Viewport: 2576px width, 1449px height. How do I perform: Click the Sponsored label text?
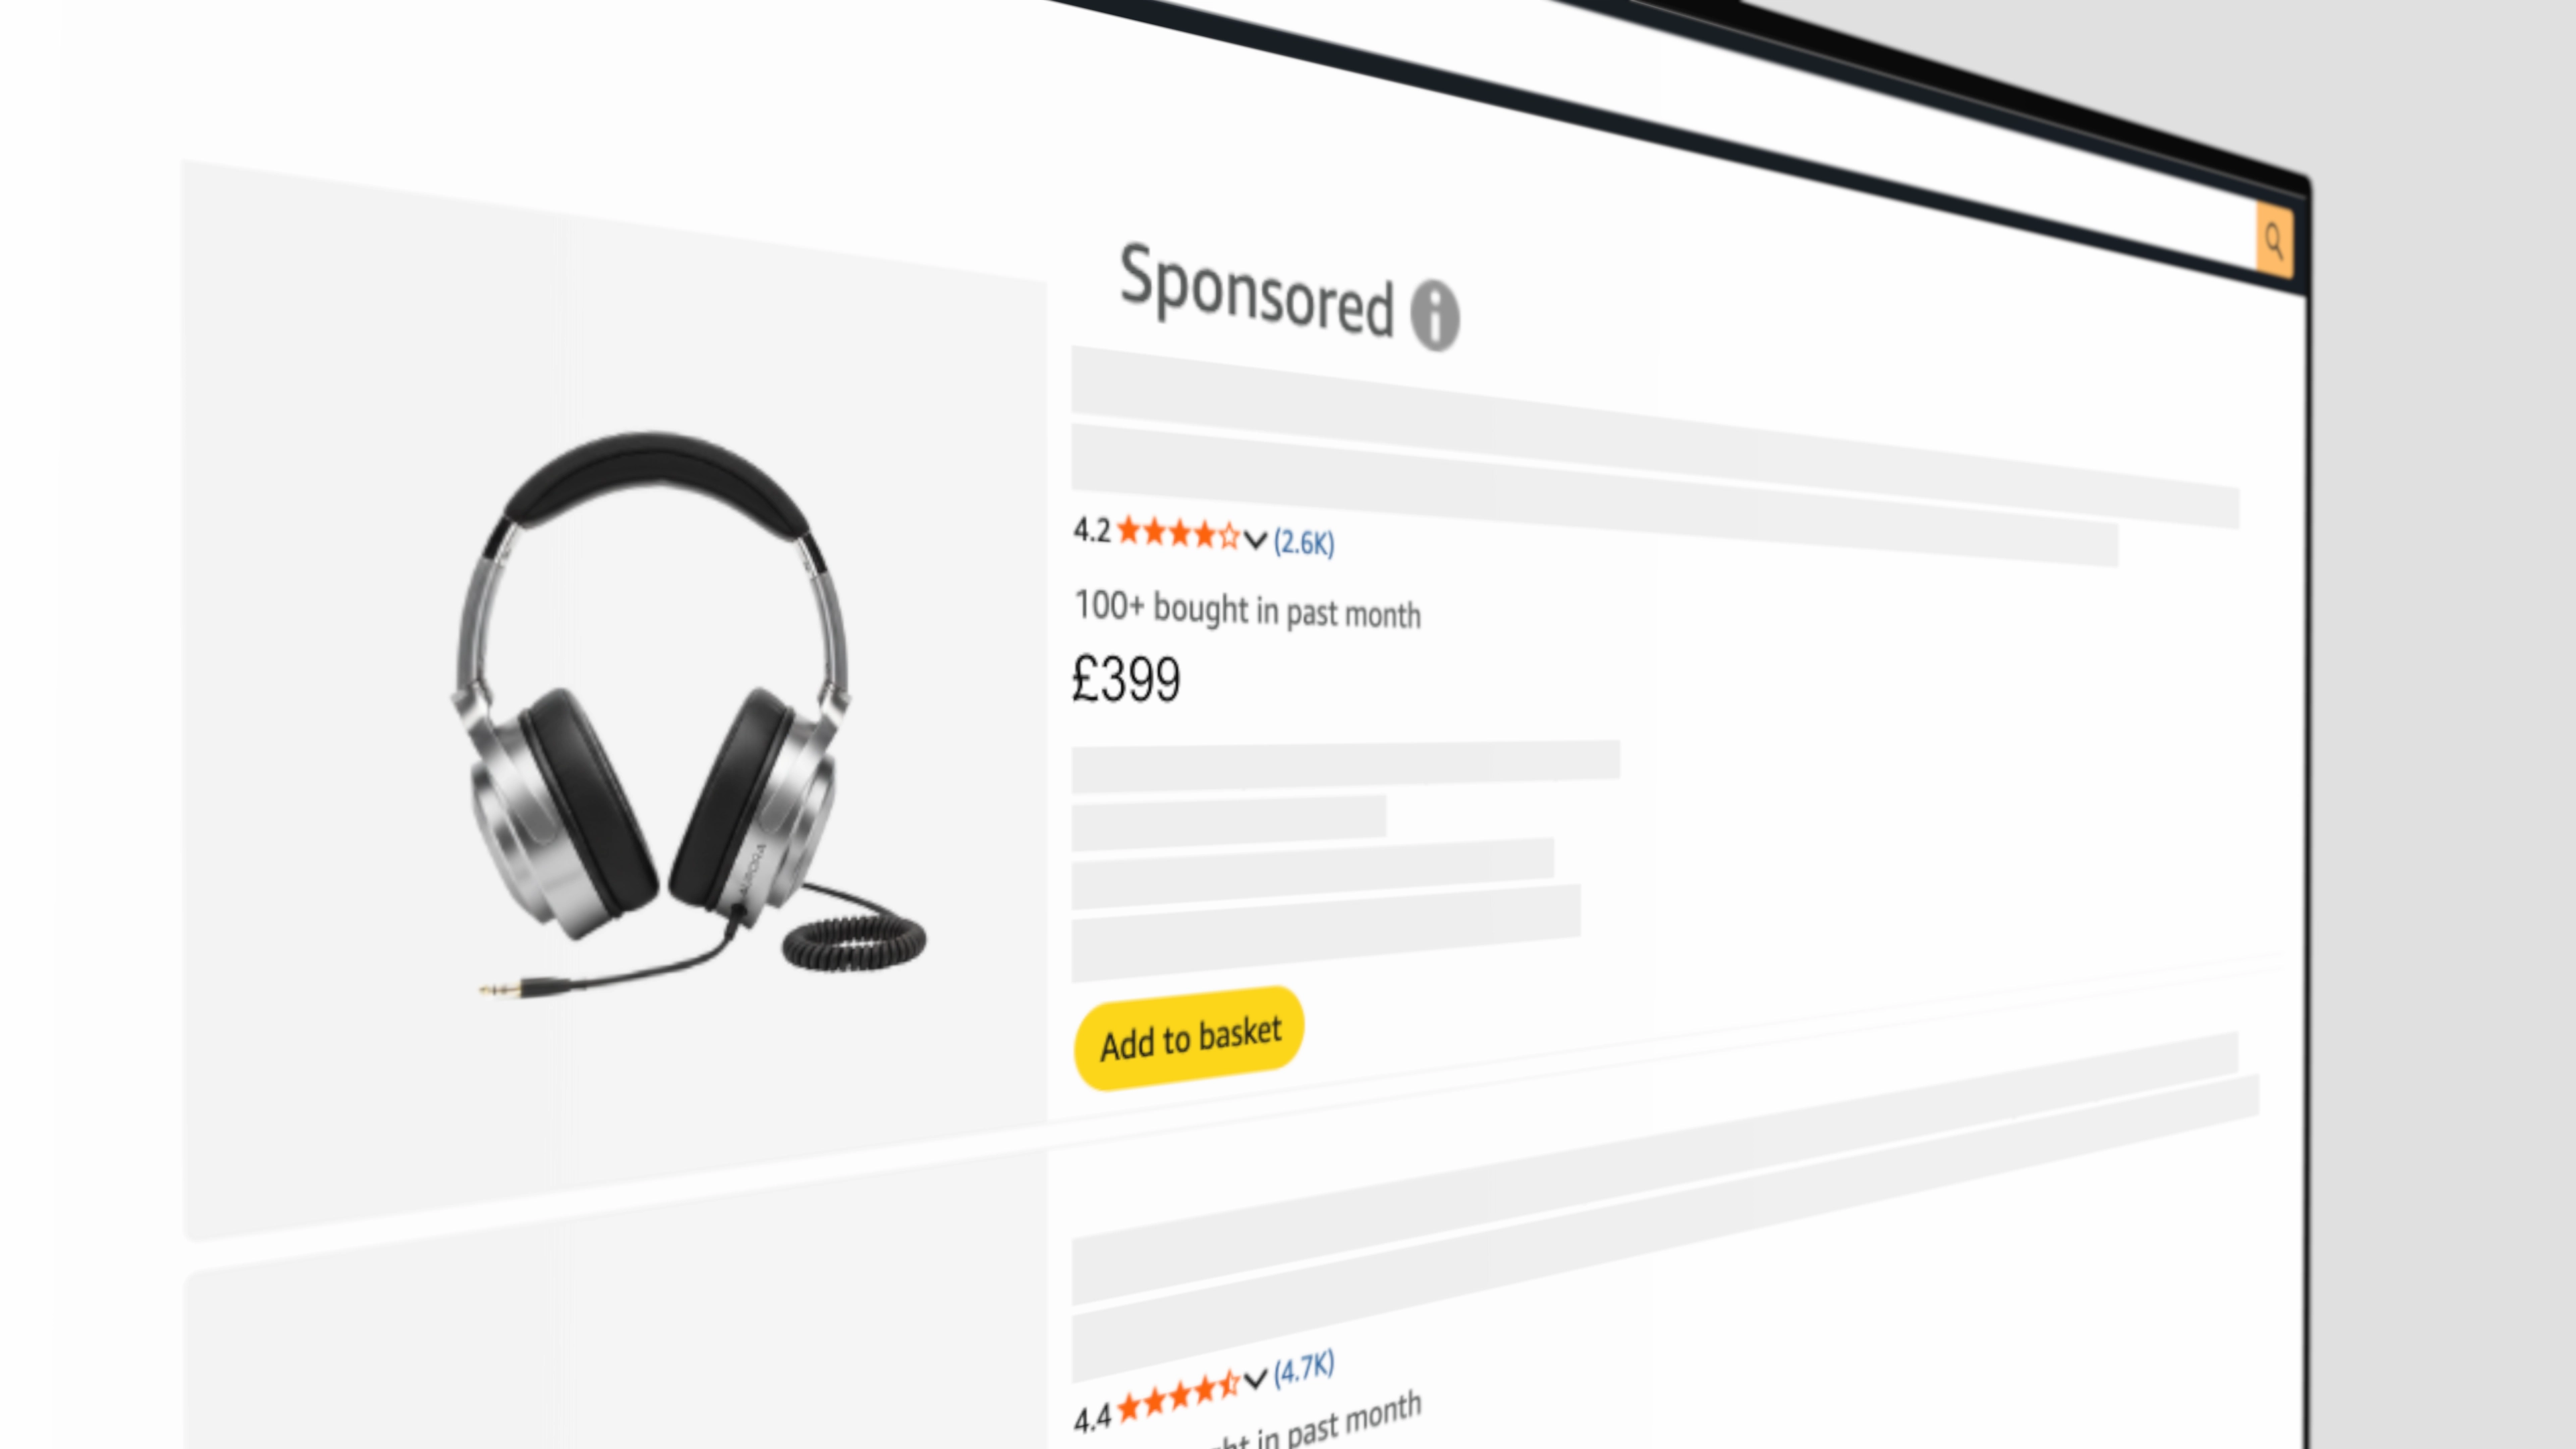1256,290
